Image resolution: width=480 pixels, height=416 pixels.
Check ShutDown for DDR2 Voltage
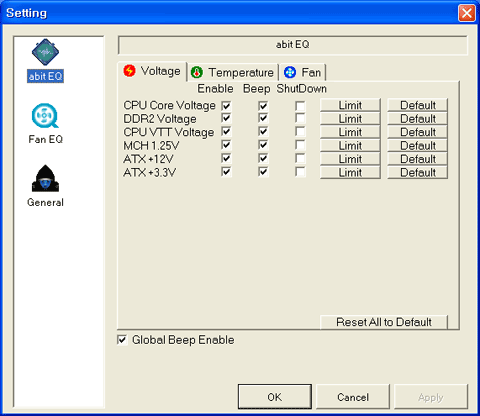[x=300, y=118]
